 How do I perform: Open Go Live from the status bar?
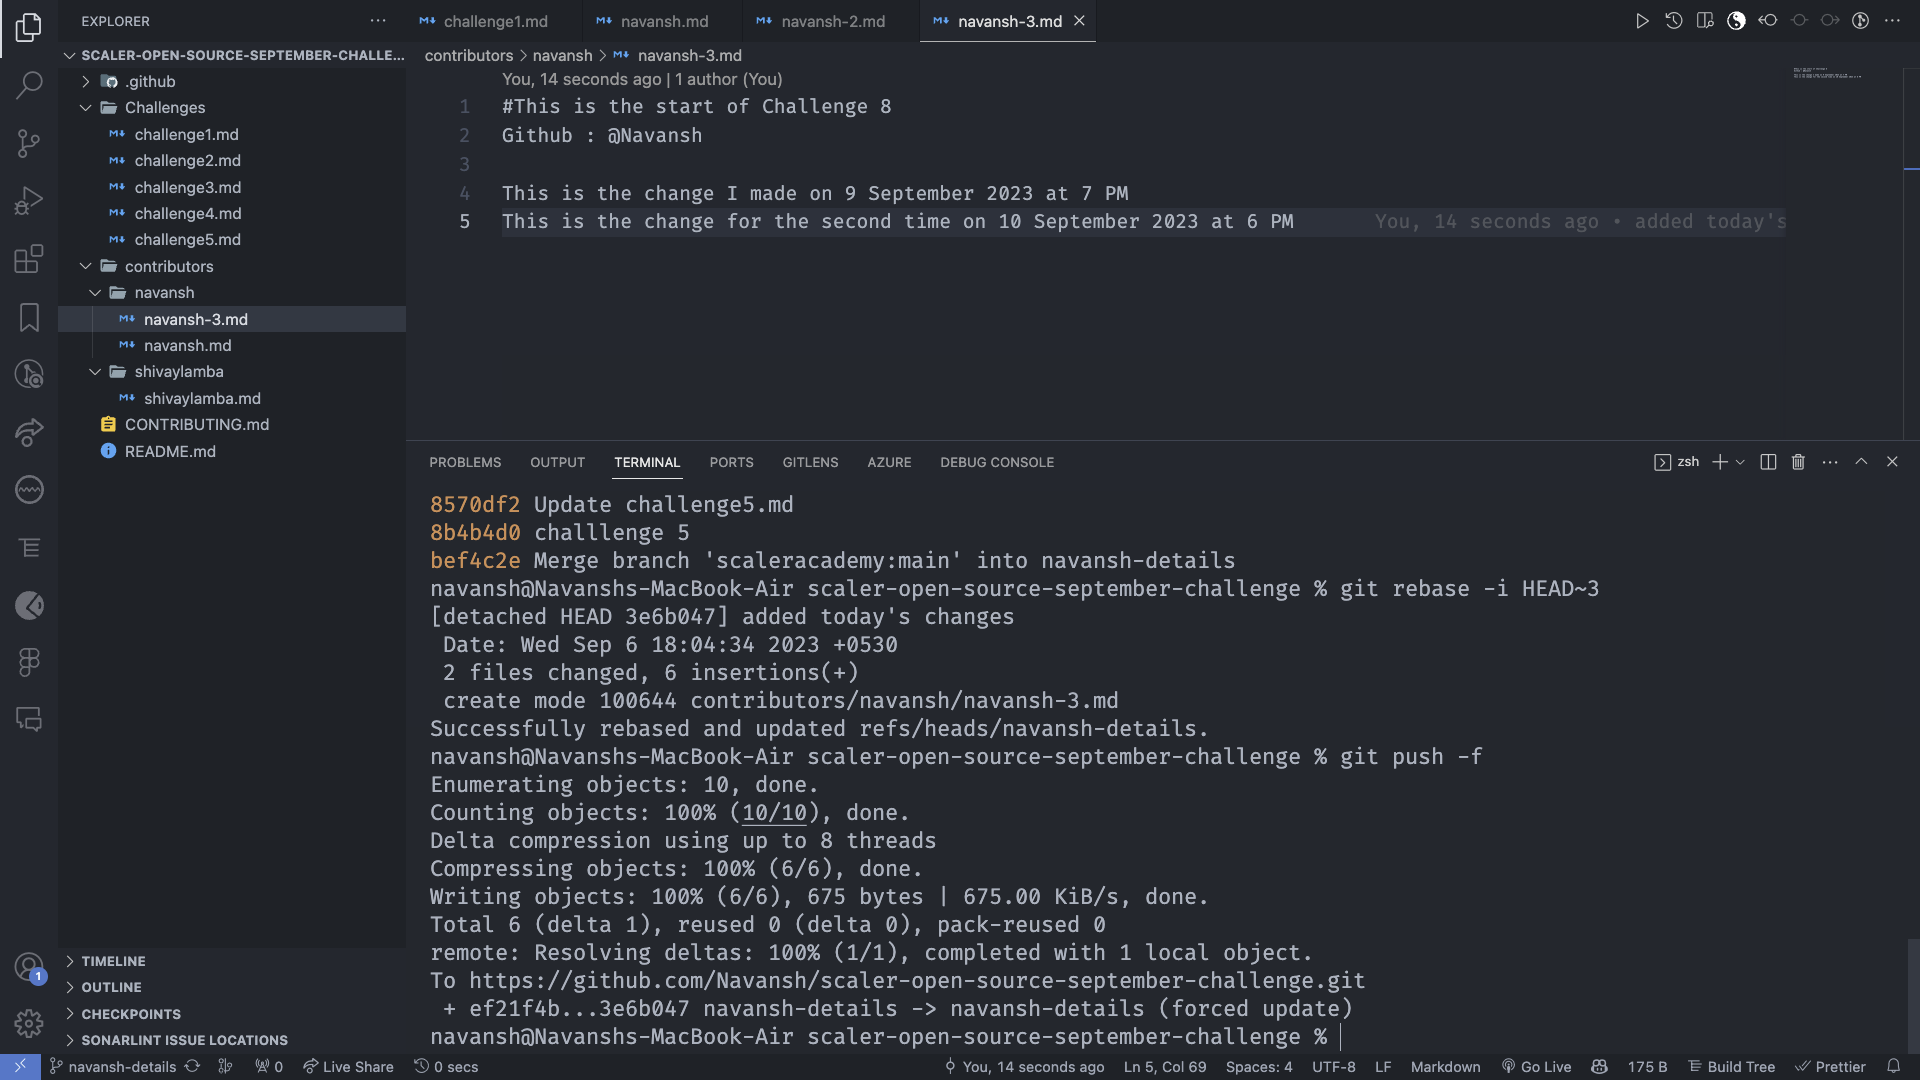pos(1543,1067)
